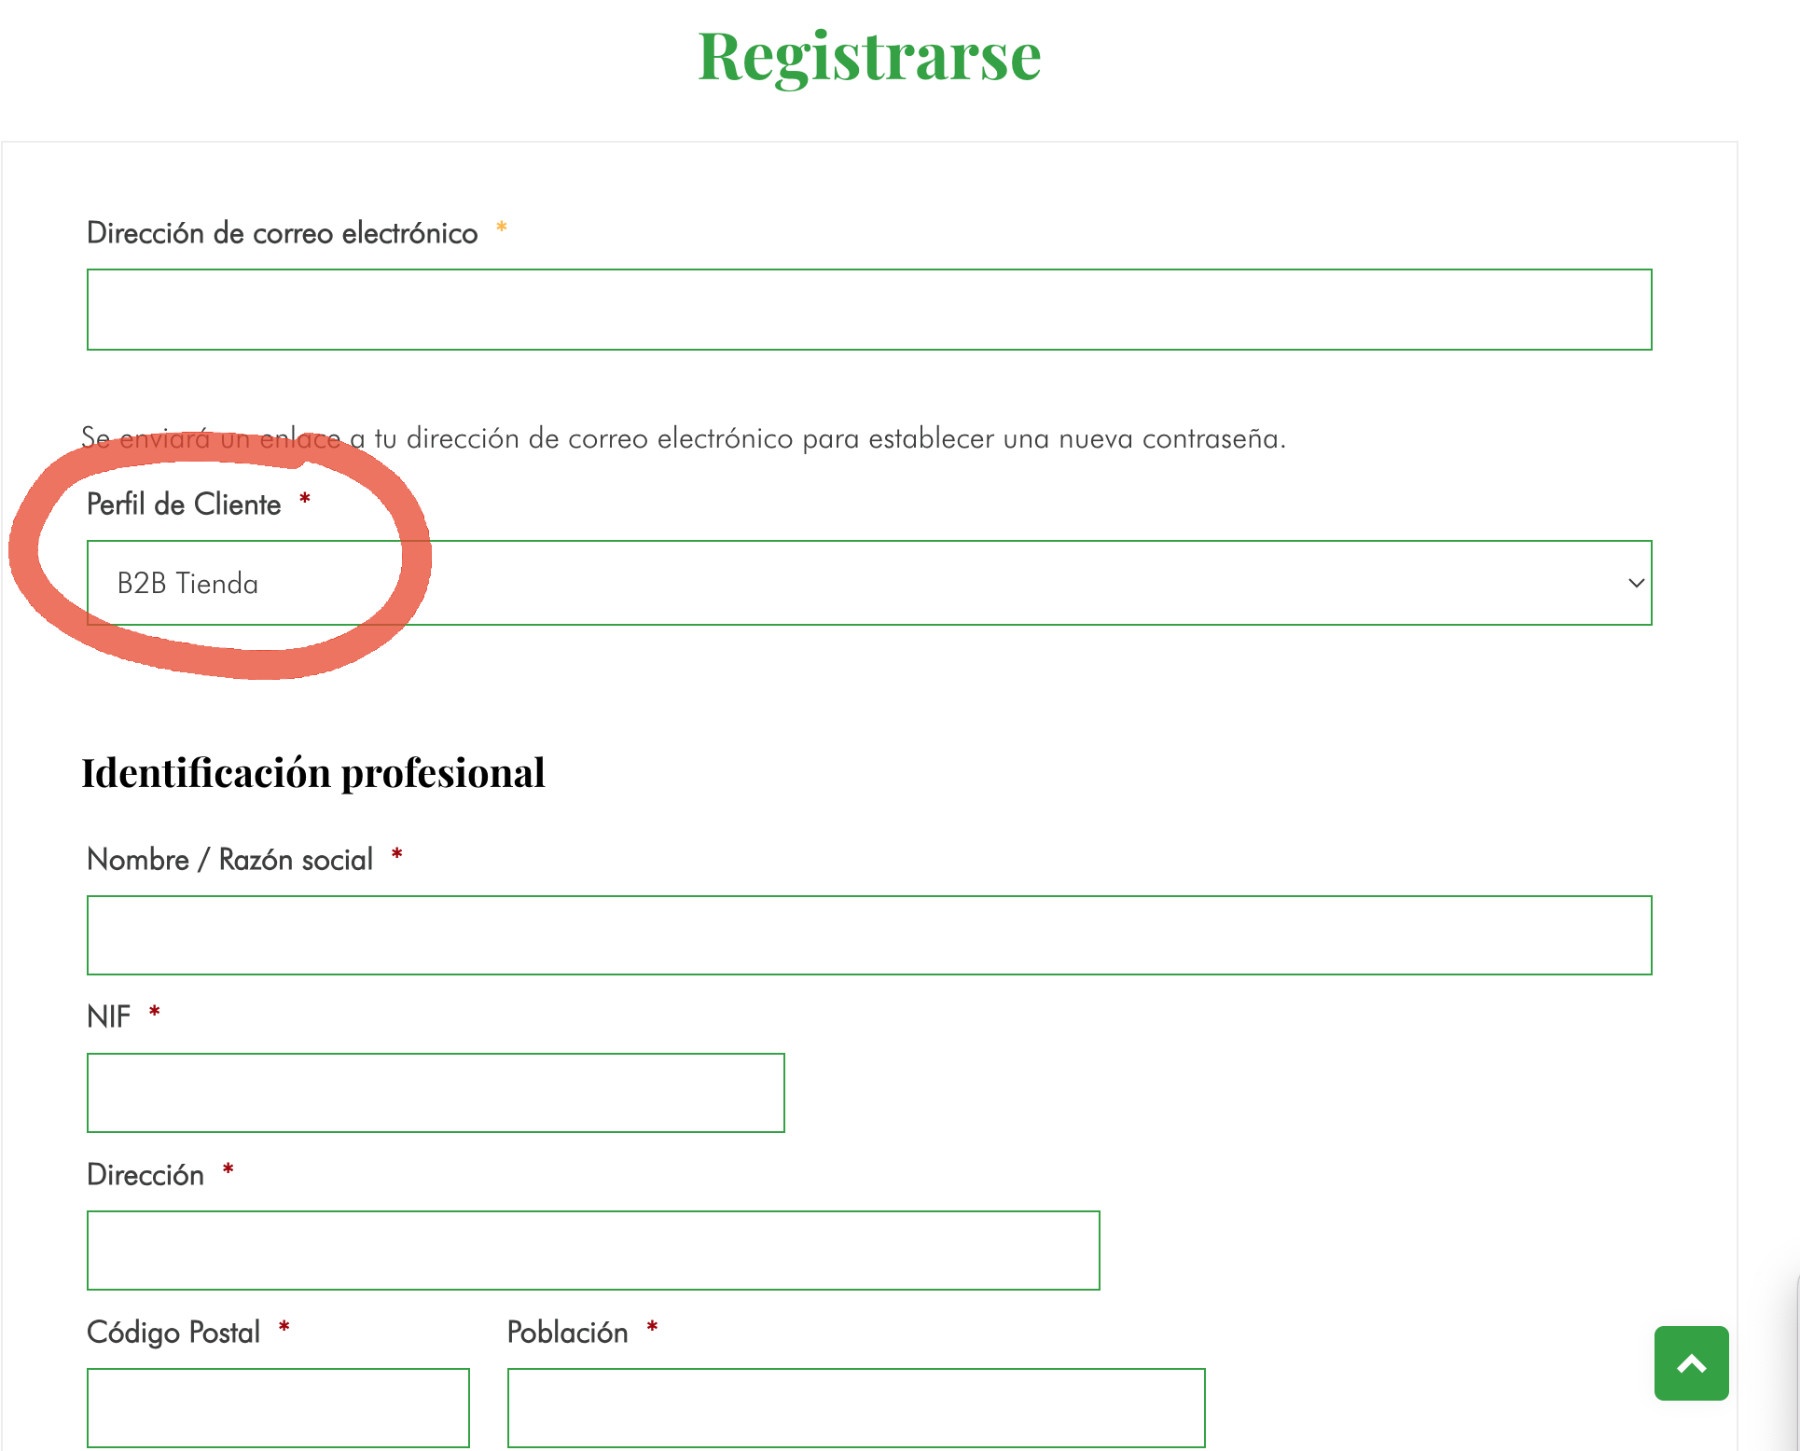Image resolution: width=1800 pixels, height=1451 pixels.
Task: Click the Código Postal label
Action: 173,1332
